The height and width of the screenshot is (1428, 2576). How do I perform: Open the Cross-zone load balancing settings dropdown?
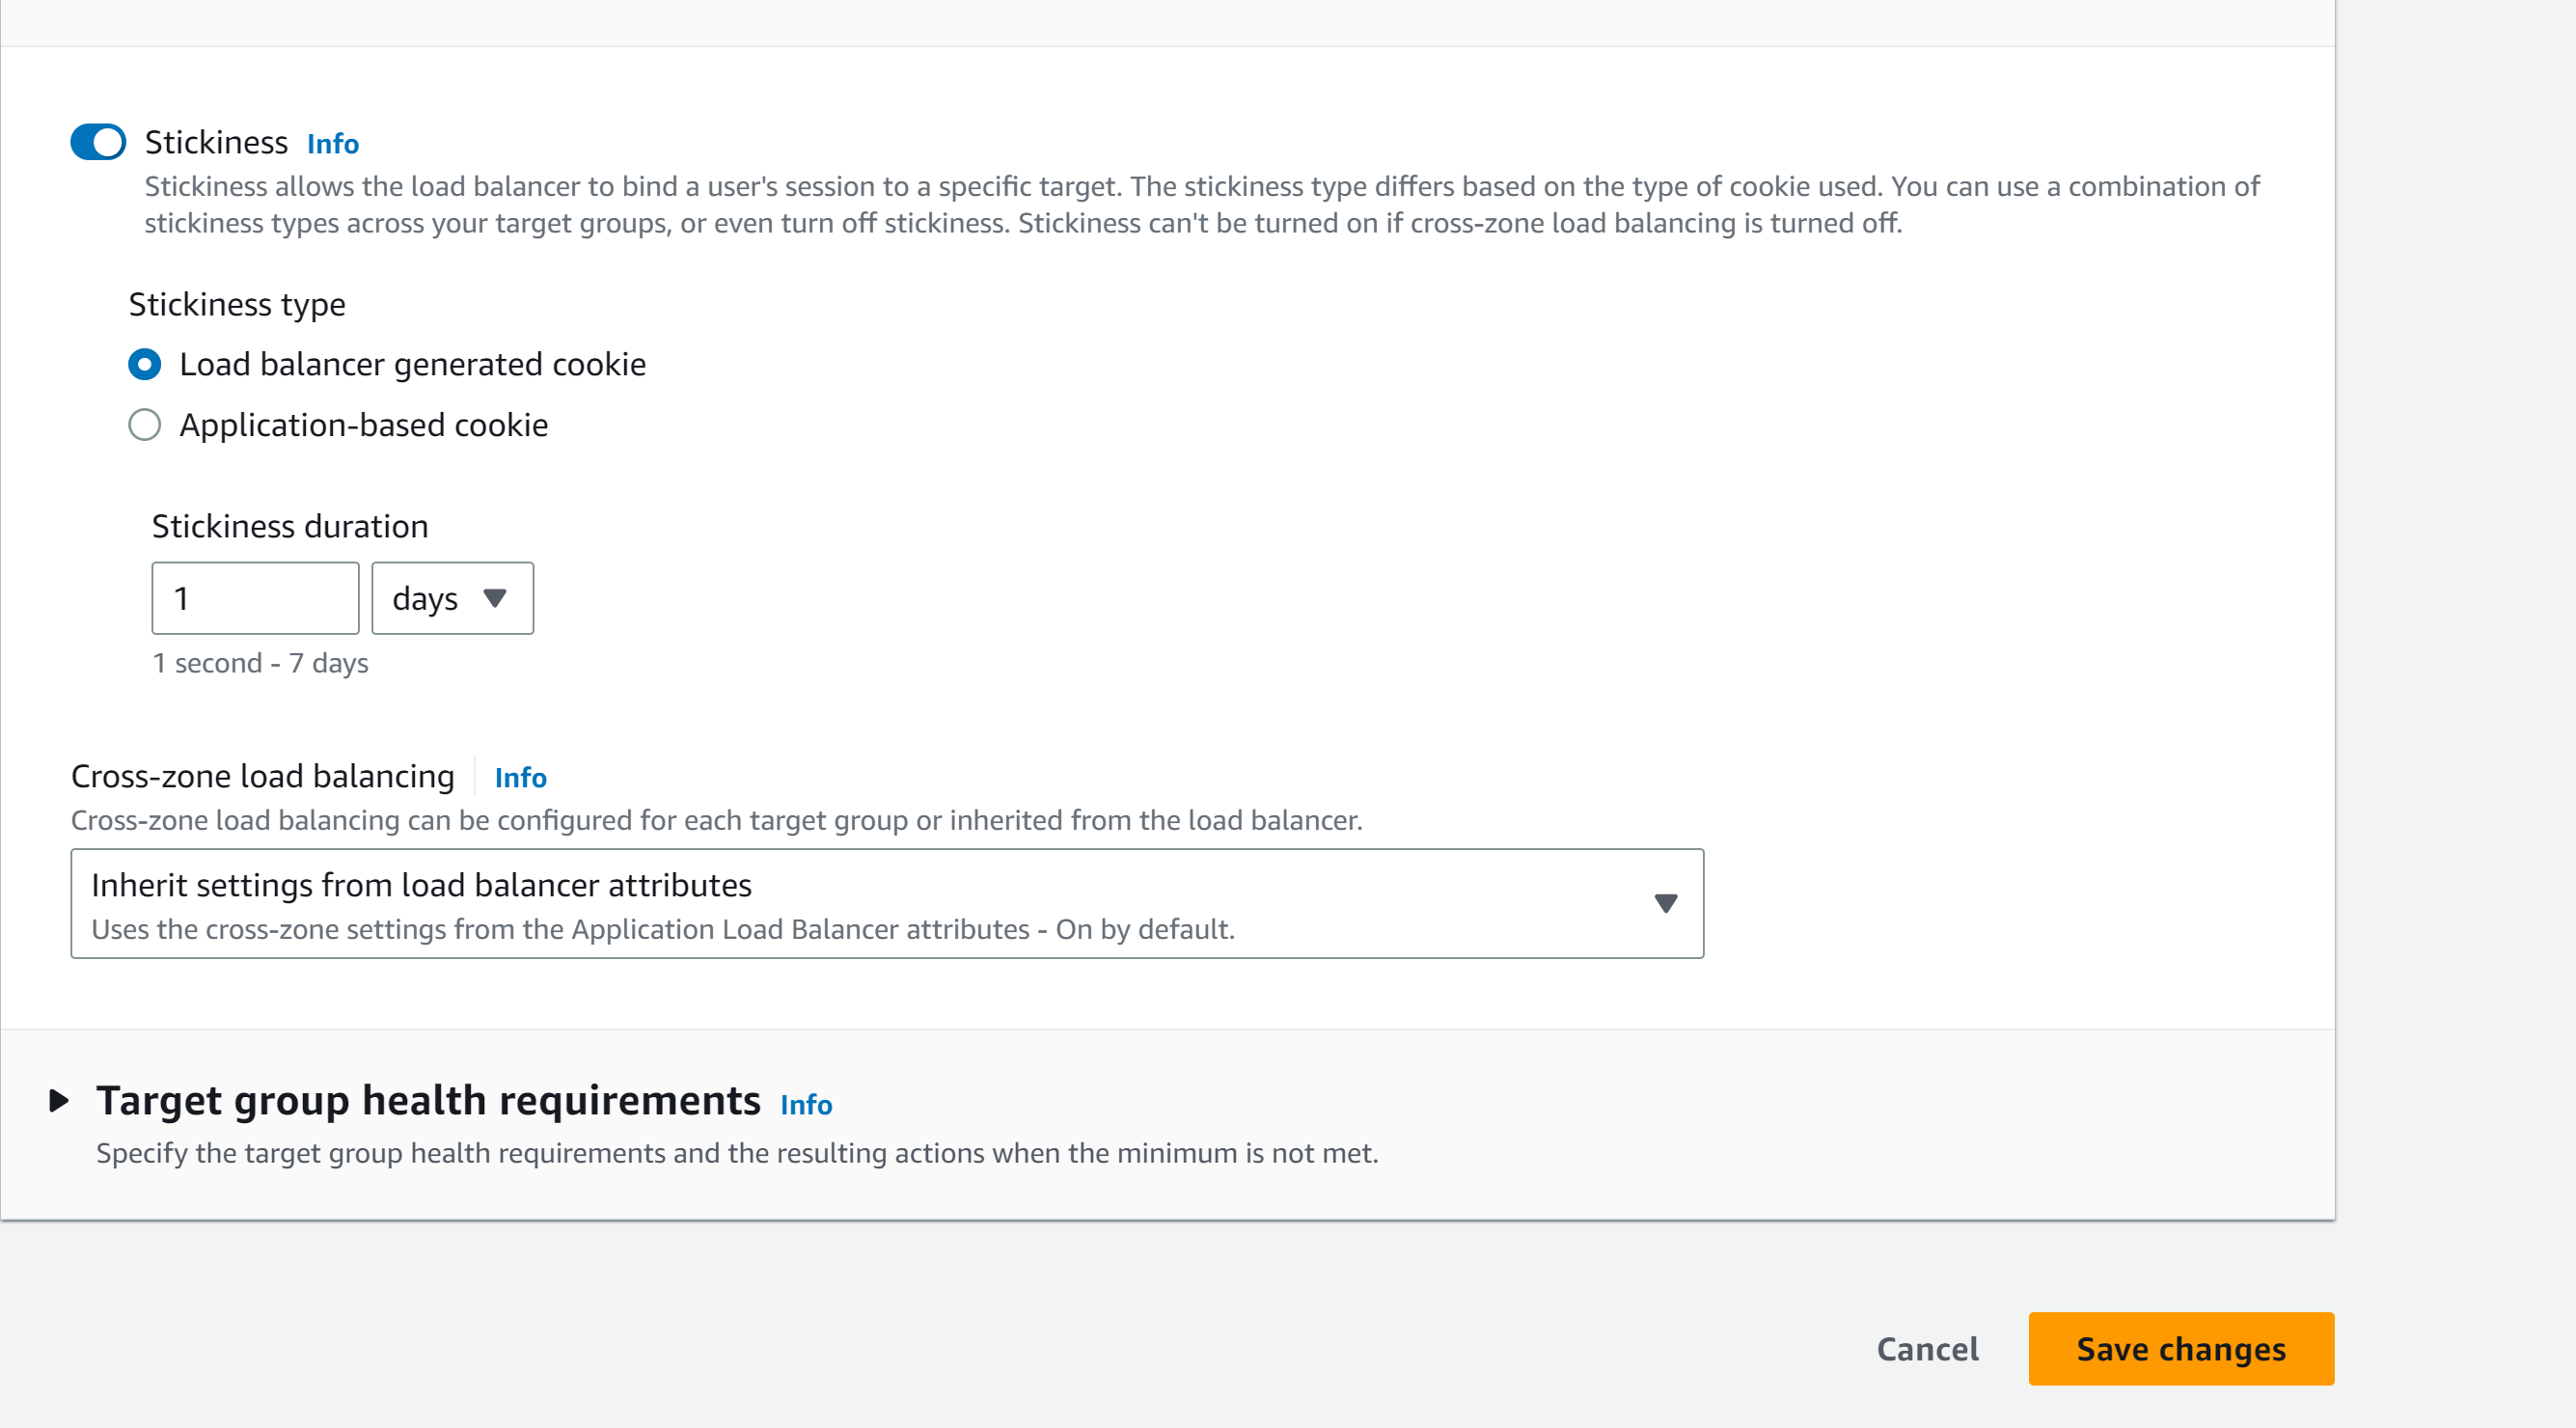tap(887, 904)
